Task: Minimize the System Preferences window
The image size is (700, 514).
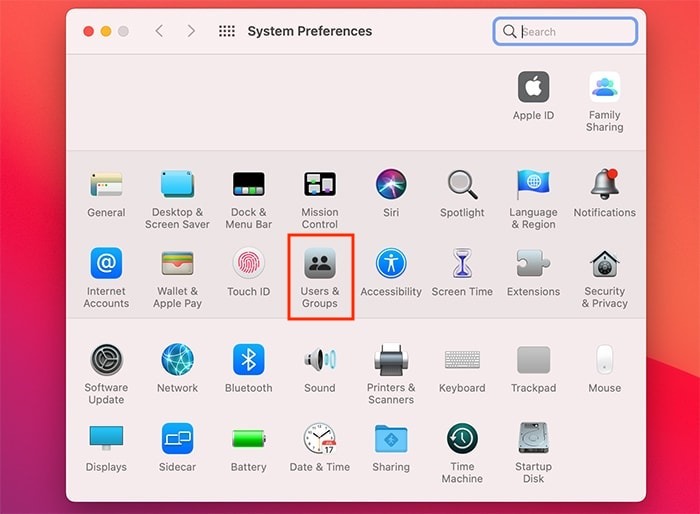Action: click(x=106, y=31)
